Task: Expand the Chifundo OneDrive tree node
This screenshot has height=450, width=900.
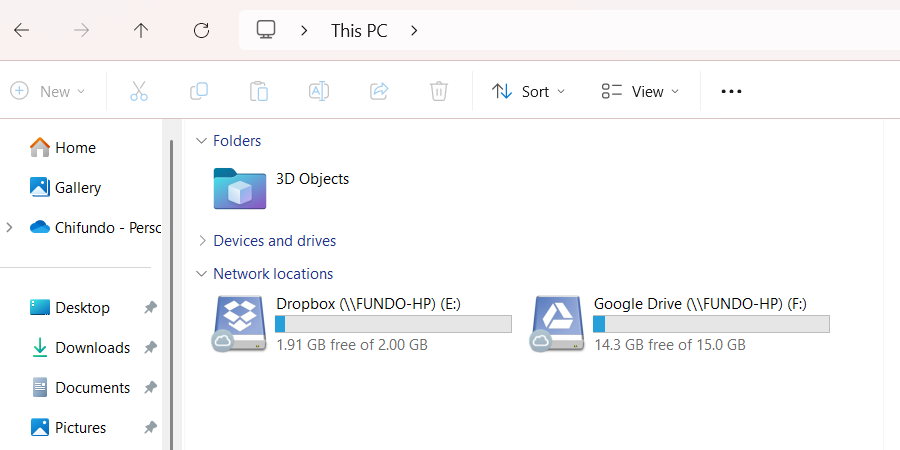Action: [9, 228]
